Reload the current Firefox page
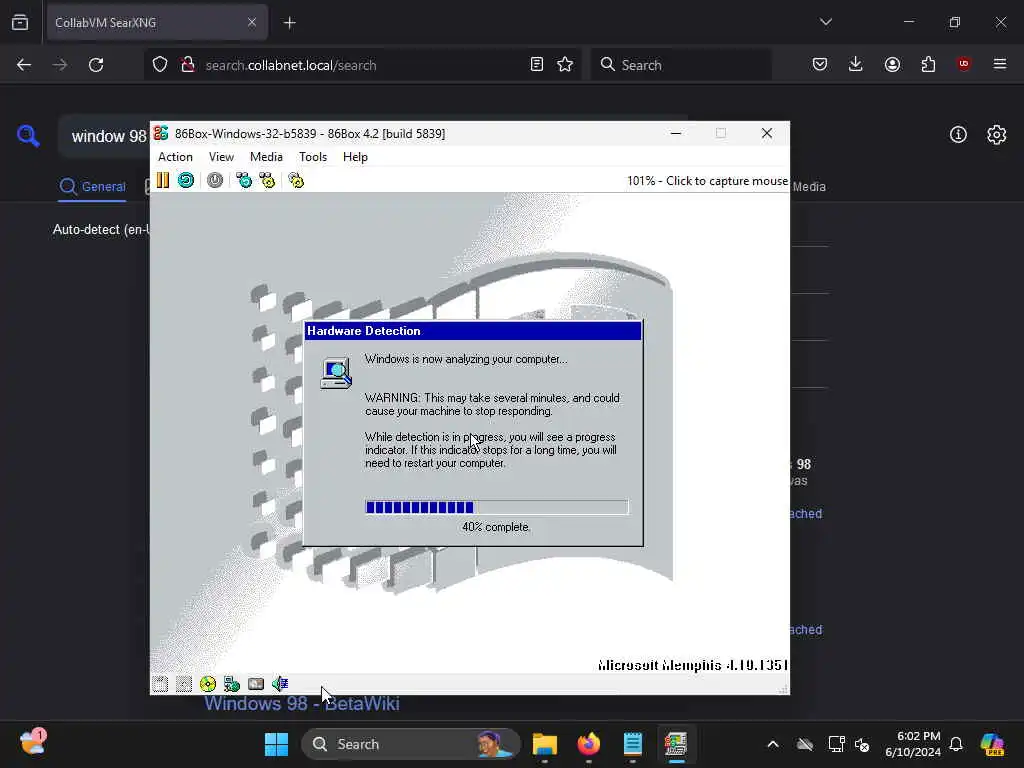This screenshot has width=1024, height=768. tap(96, 65)
